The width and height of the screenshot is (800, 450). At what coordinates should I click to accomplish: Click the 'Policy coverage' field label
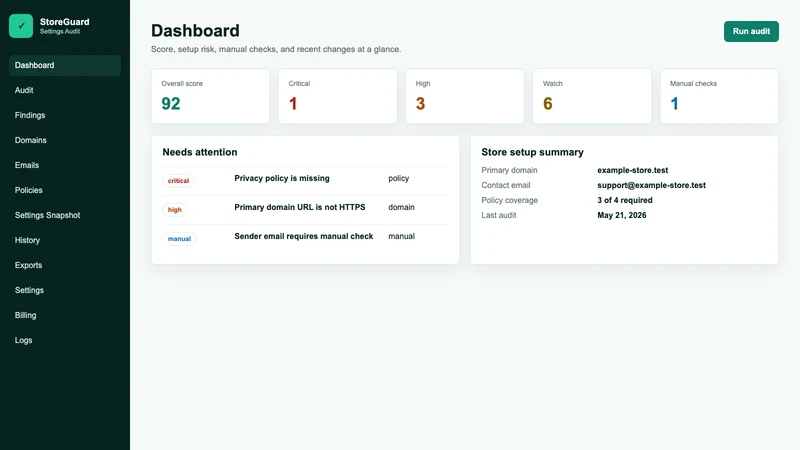point(509,200)
